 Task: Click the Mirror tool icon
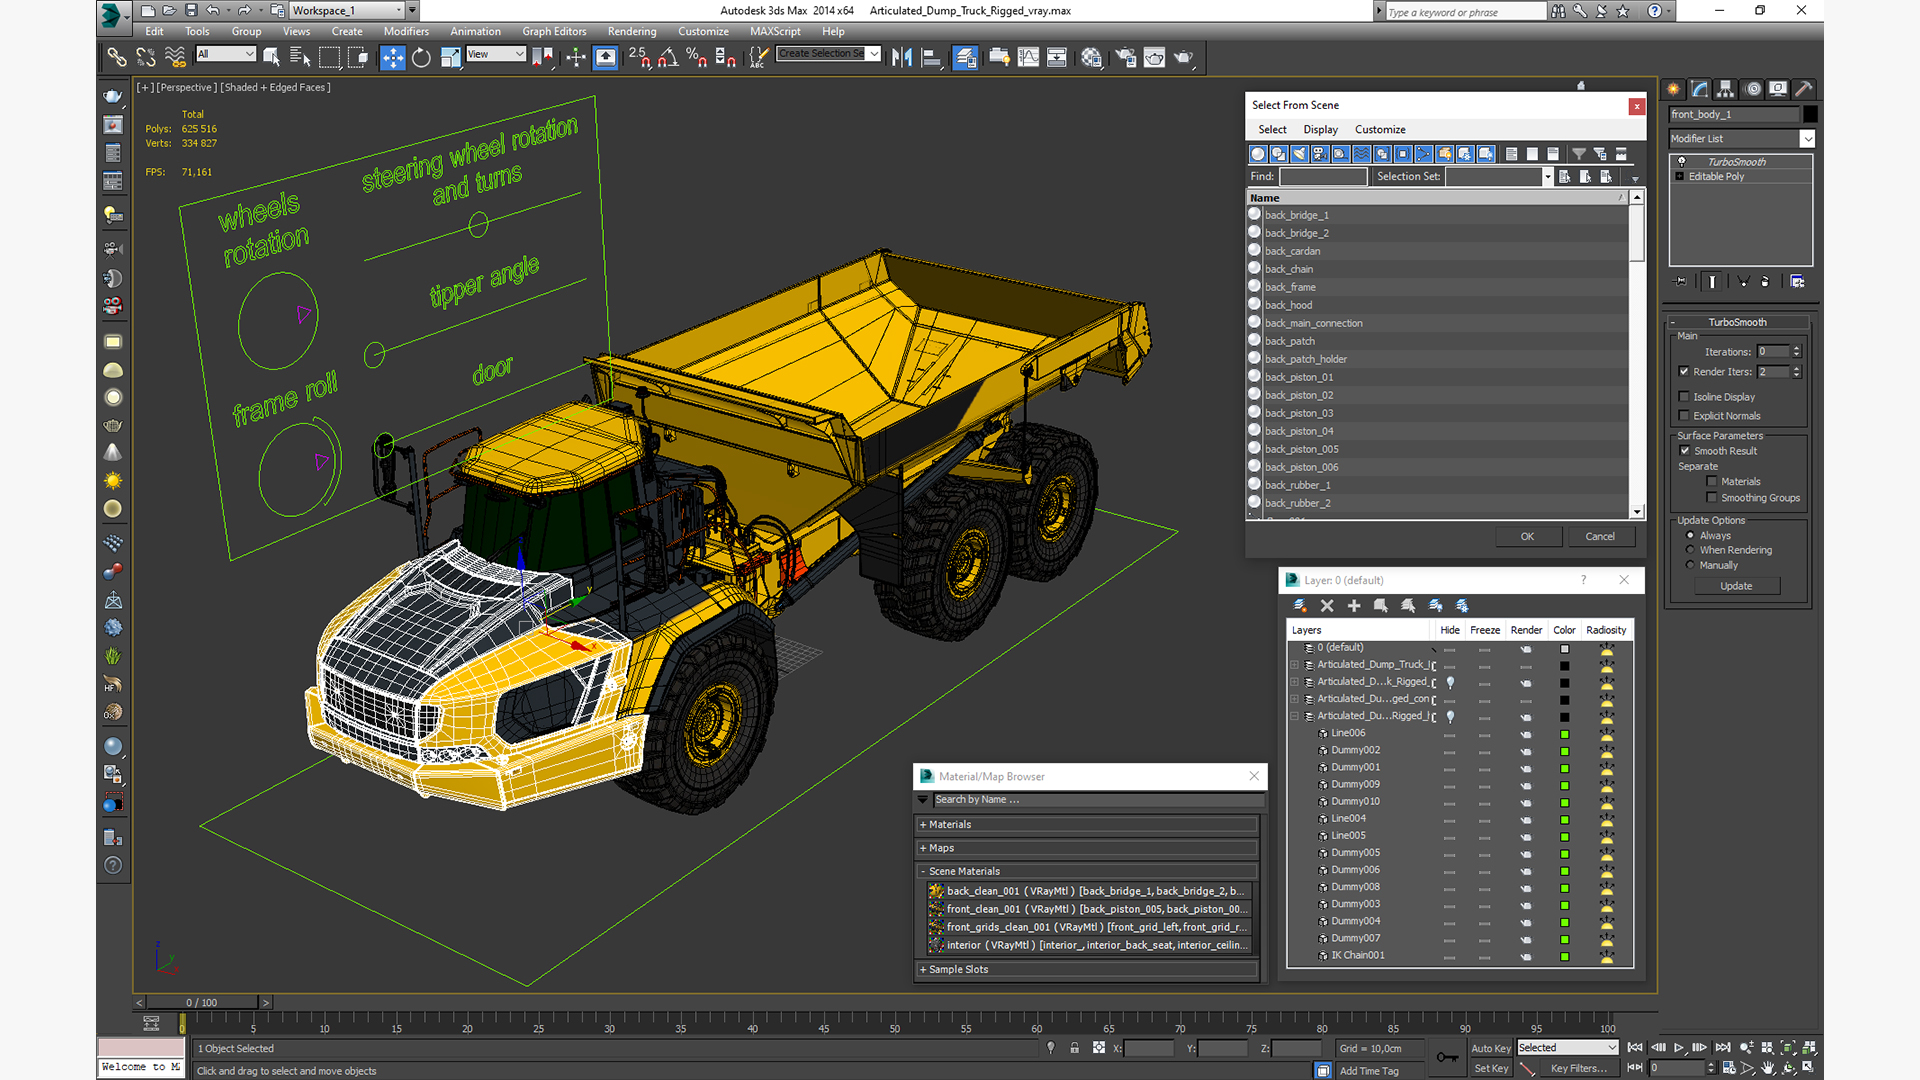point(902,57)
